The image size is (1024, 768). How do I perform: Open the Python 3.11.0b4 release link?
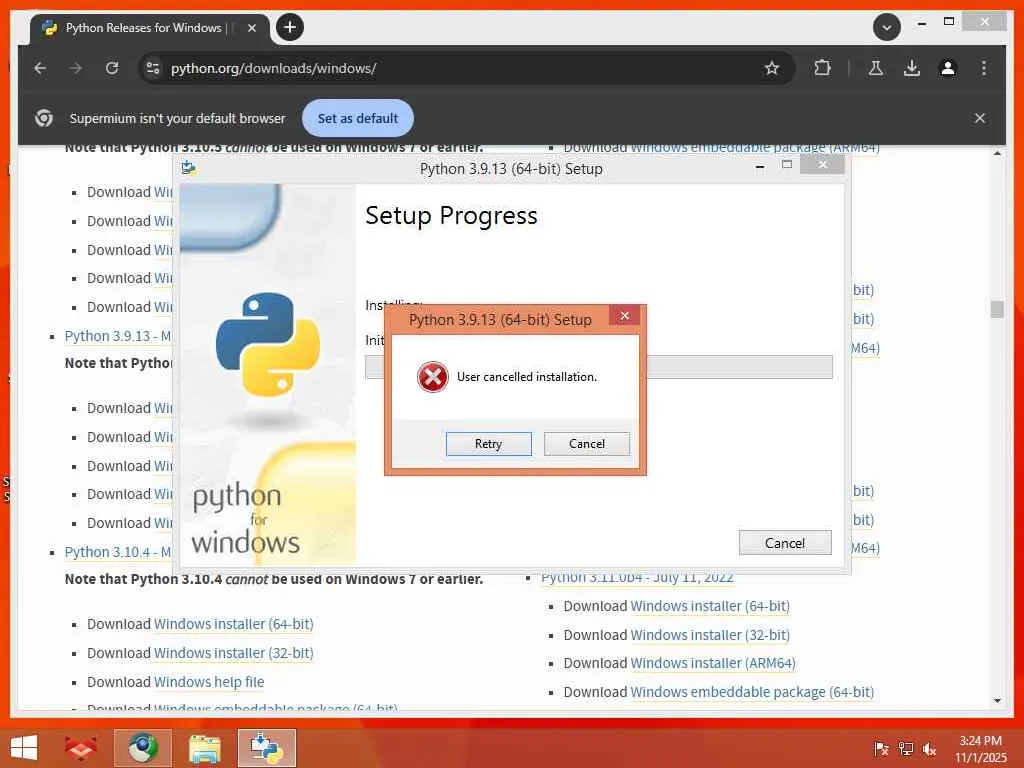coord(637,578)
